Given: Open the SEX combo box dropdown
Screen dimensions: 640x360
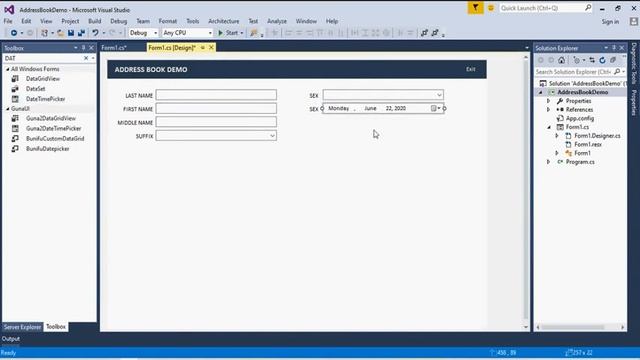Looking at the screenshot, I should (439, 95).
